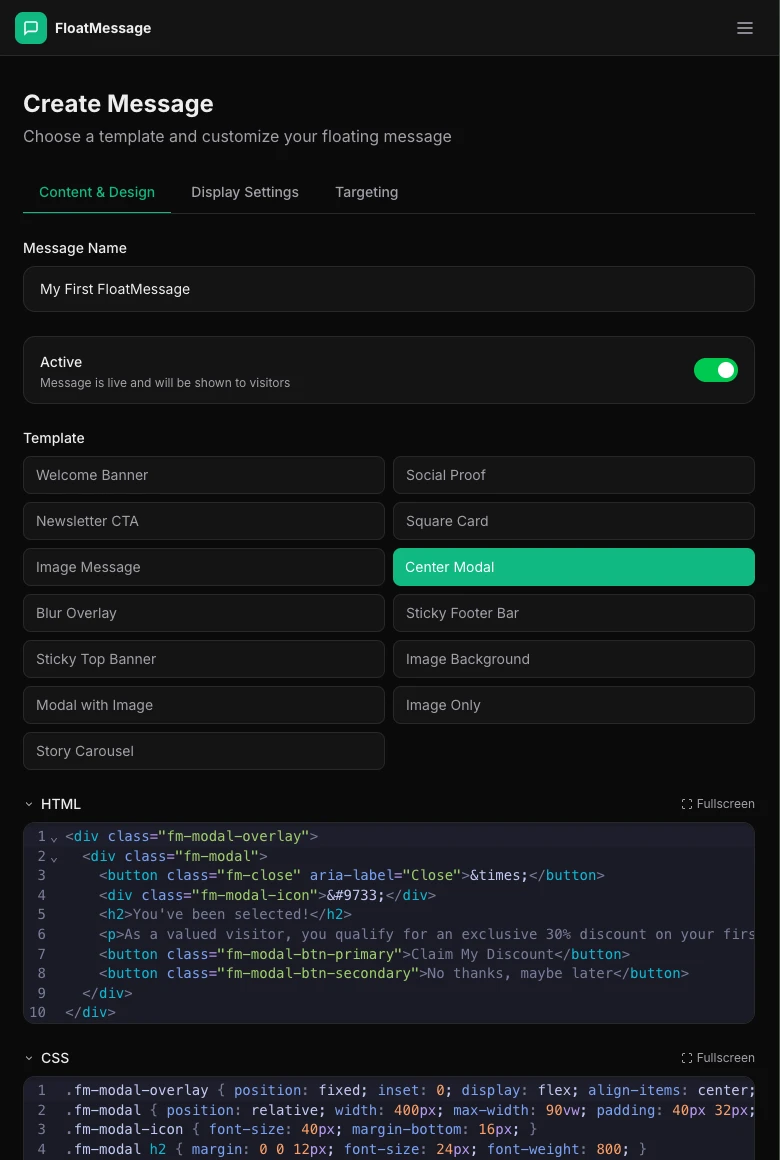Collapse the CSS code section
The width and height of the screenshot is (780, 1160).
pos(28,1057)
